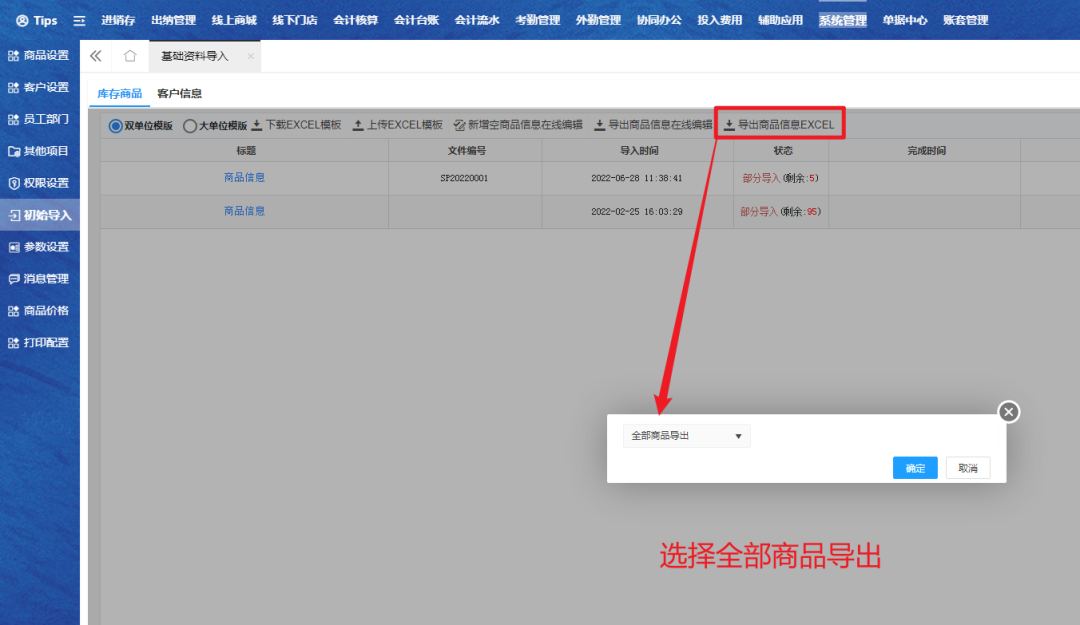Viewport: 1080px width, 625px height.
Task: Open the 系统管理 top menu
Action: 842,20
